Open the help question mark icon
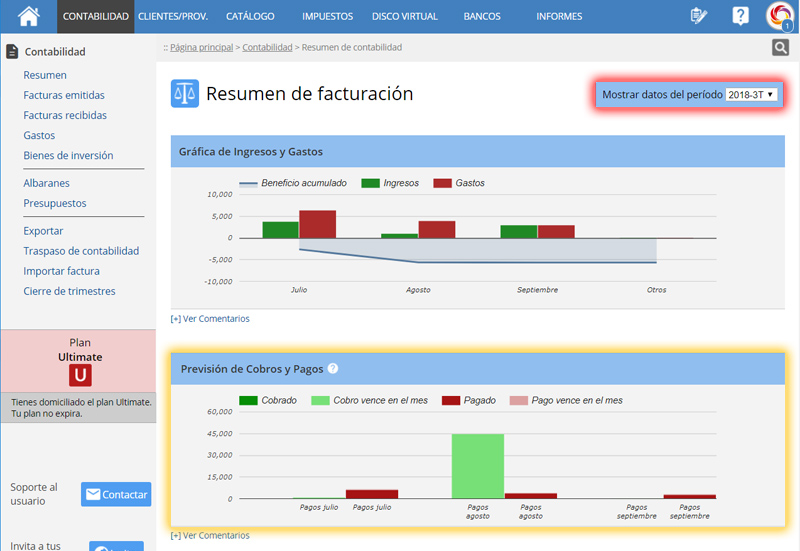This screenshot has width=800, height=551. click(740, 16)
